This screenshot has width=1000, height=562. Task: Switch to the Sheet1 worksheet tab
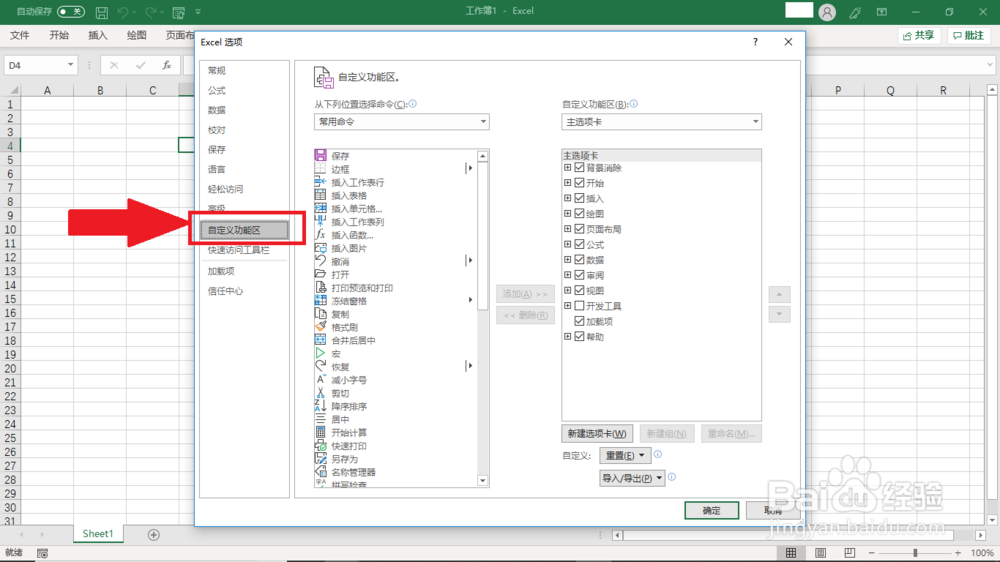(98, 534)
